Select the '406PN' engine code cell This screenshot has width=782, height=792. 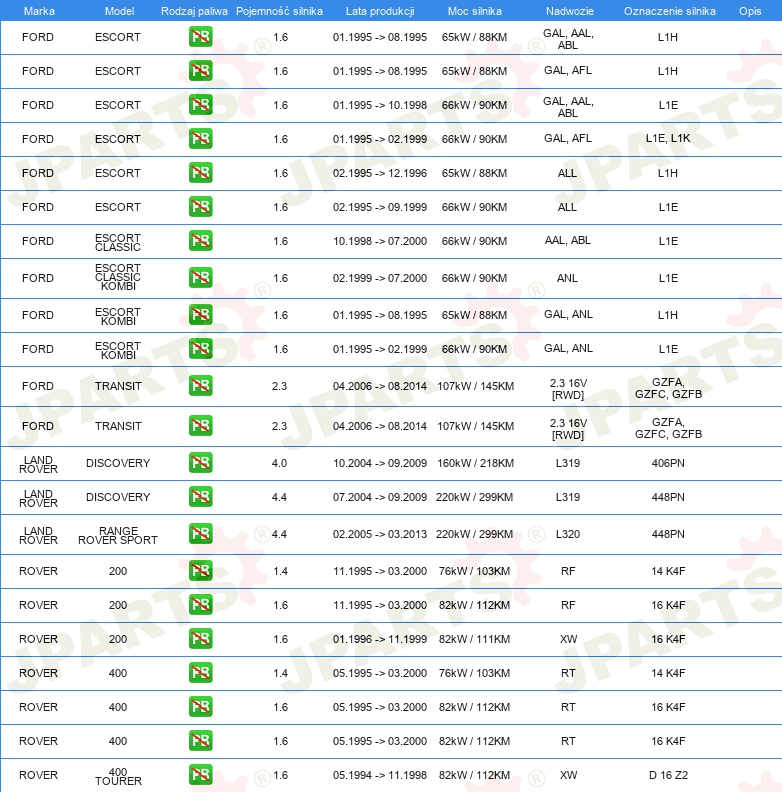[x=668, y=463]
